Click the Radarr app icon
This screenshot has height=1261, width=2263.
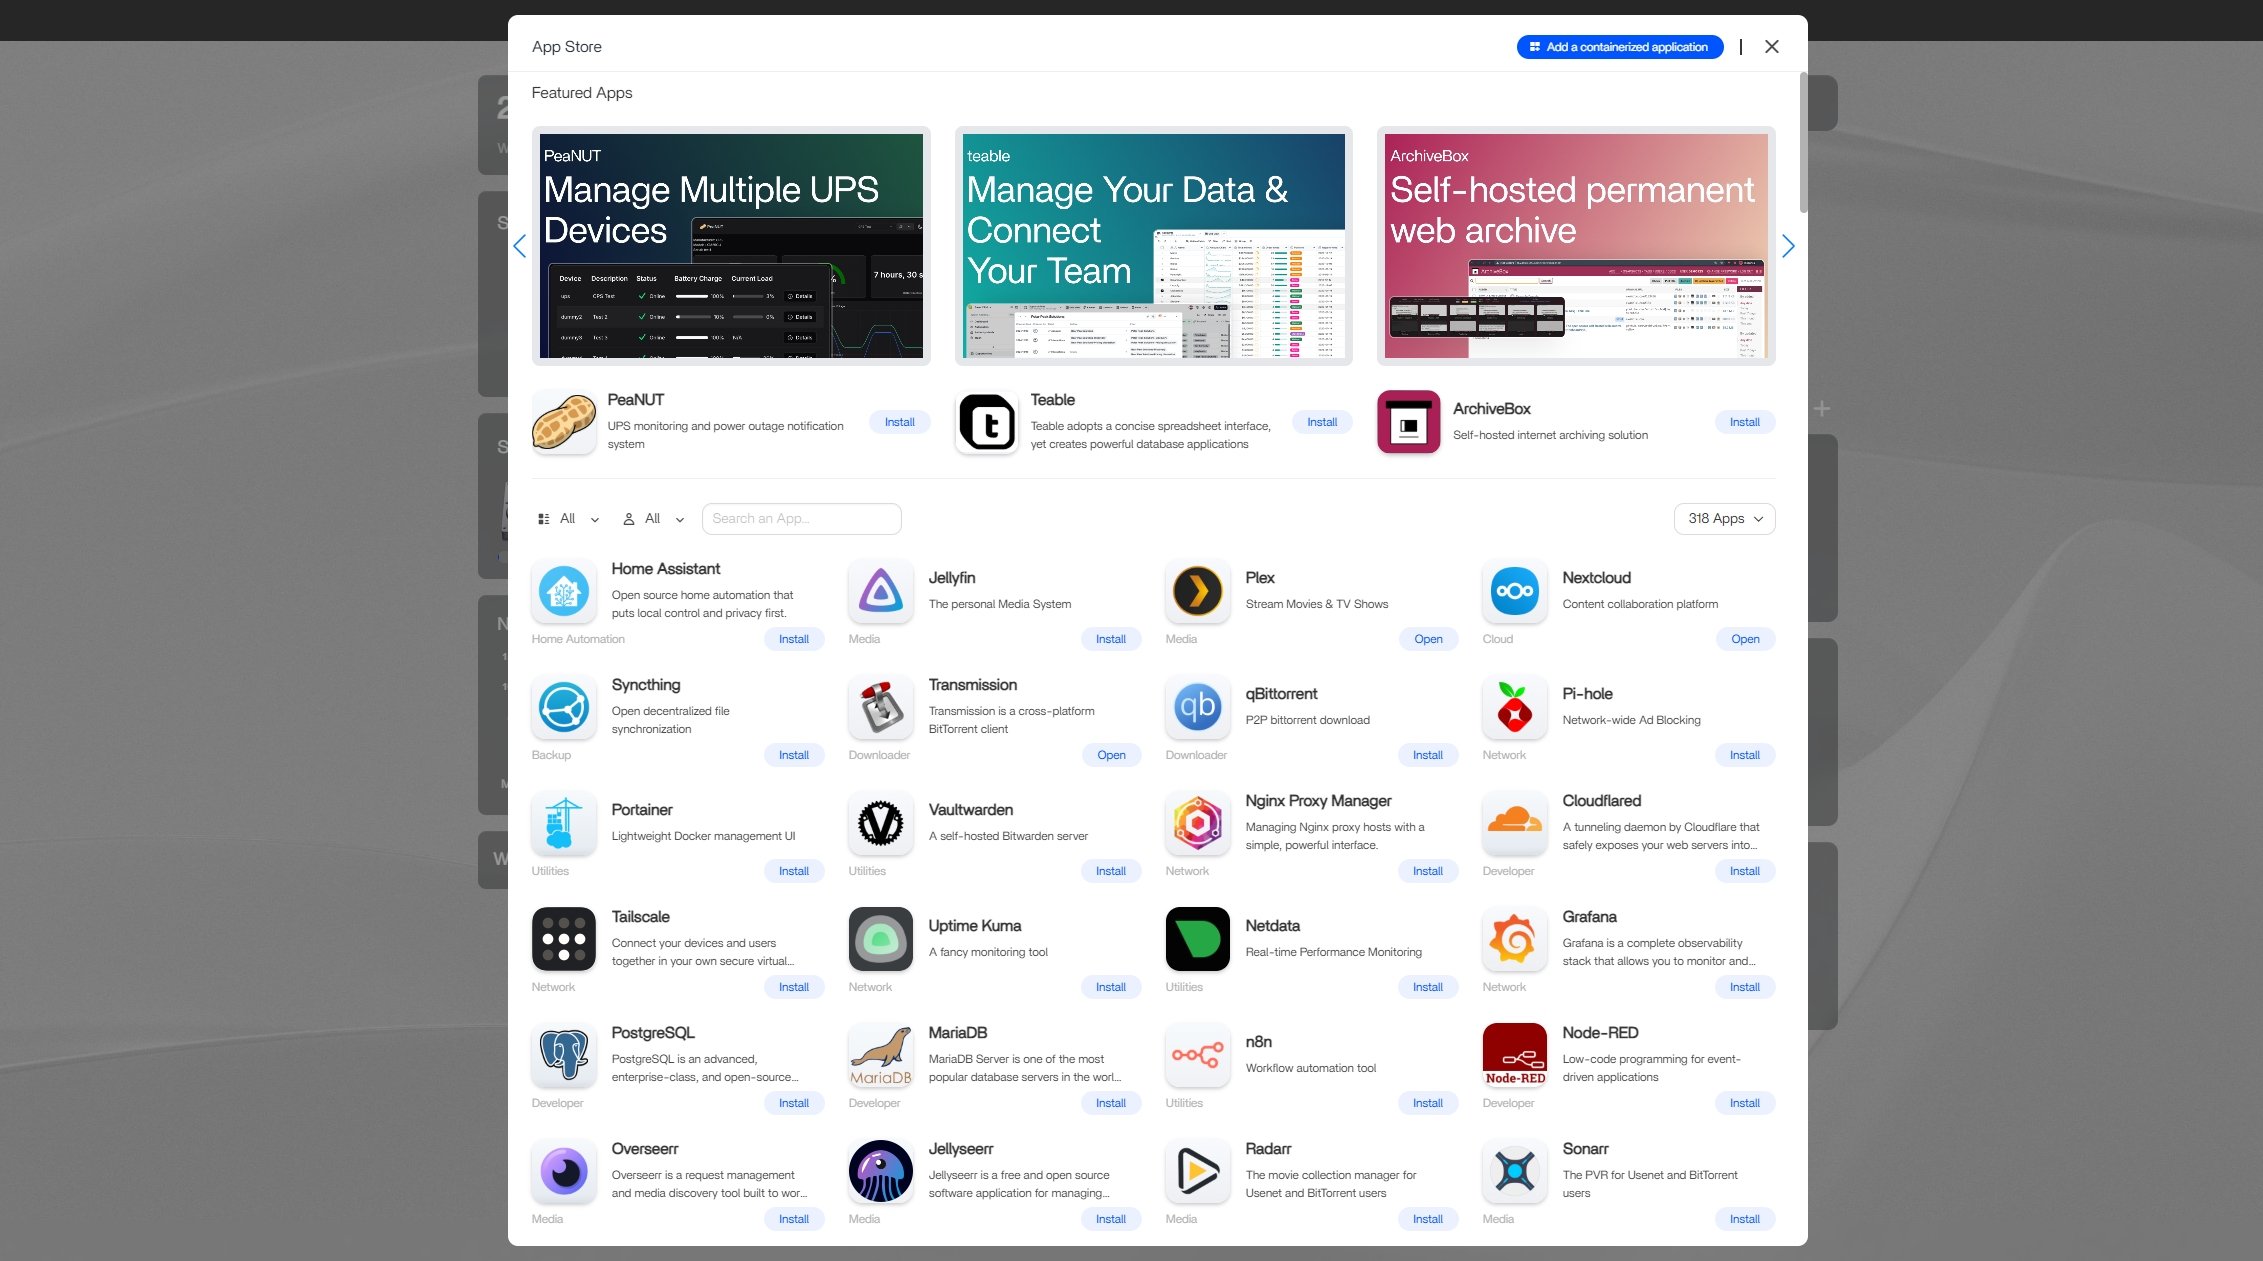1198,1171
